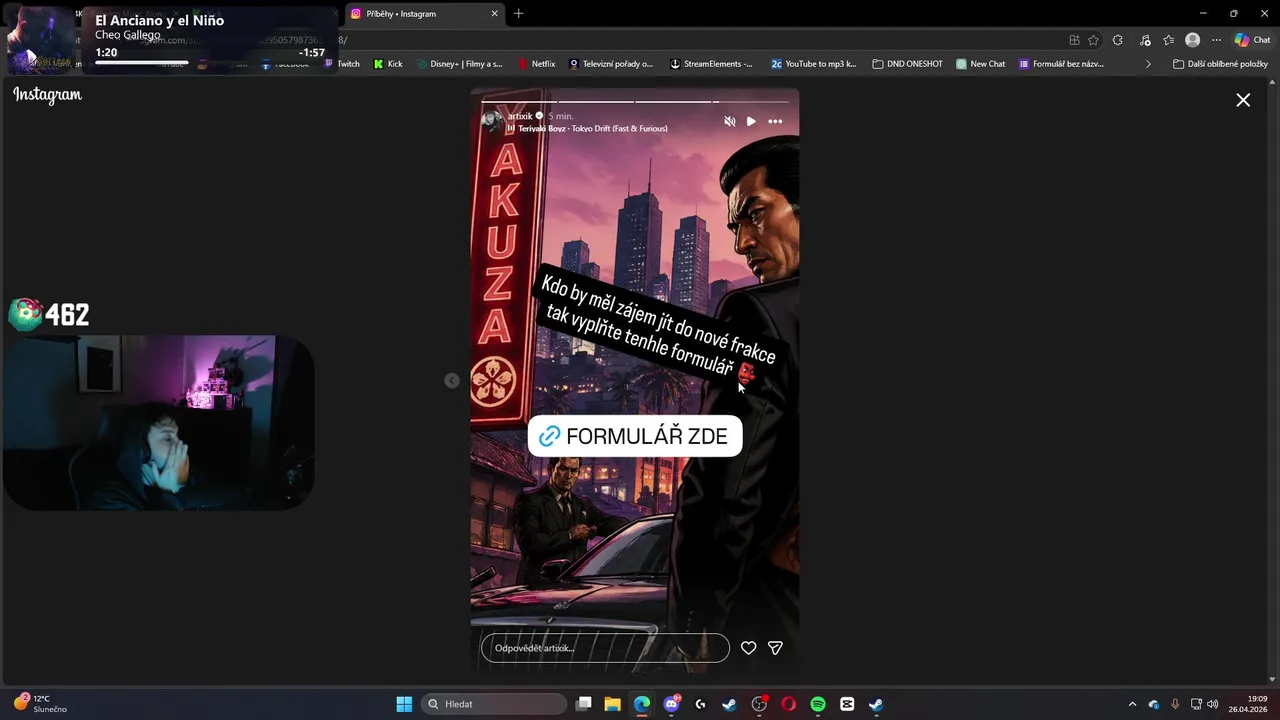
Task: Open Opera browser from the taskbar
Action: click(x=788, y=704)
